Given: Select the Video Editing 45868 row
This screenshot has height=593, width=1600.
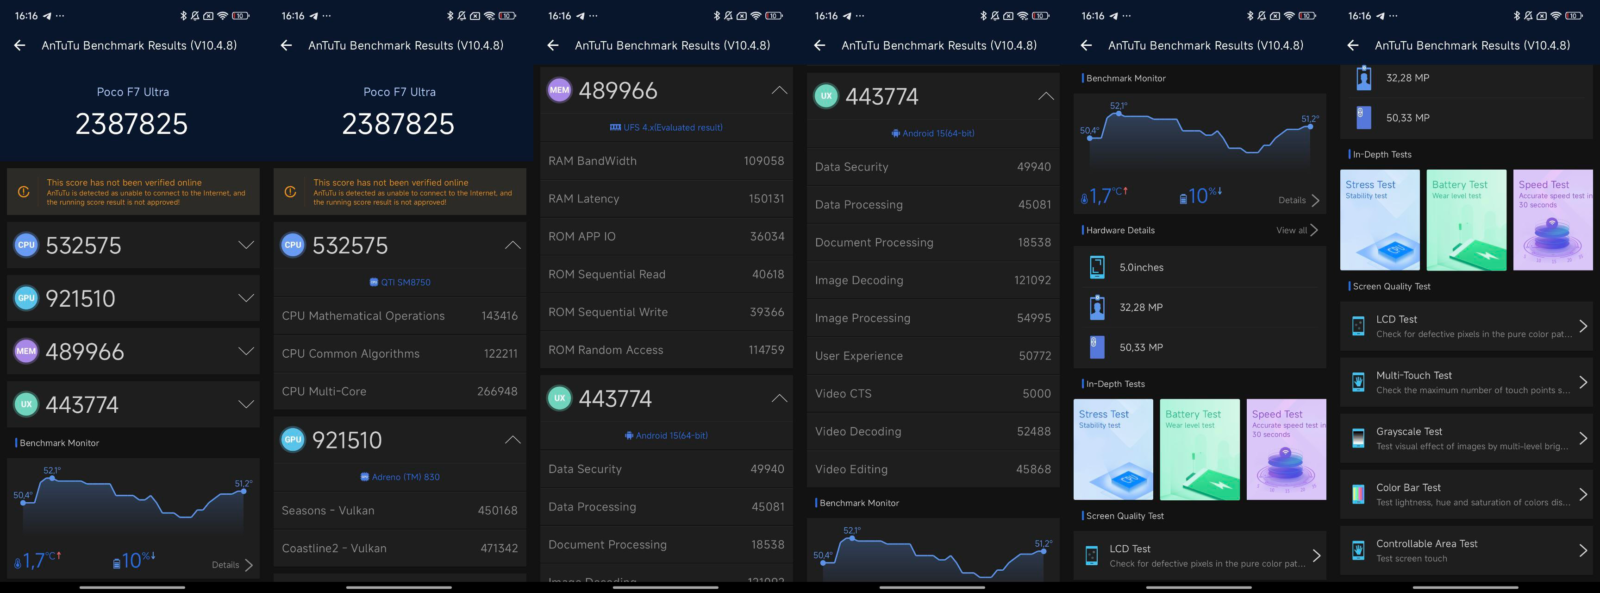Looking at the screenshot, I should click(933, 469).
